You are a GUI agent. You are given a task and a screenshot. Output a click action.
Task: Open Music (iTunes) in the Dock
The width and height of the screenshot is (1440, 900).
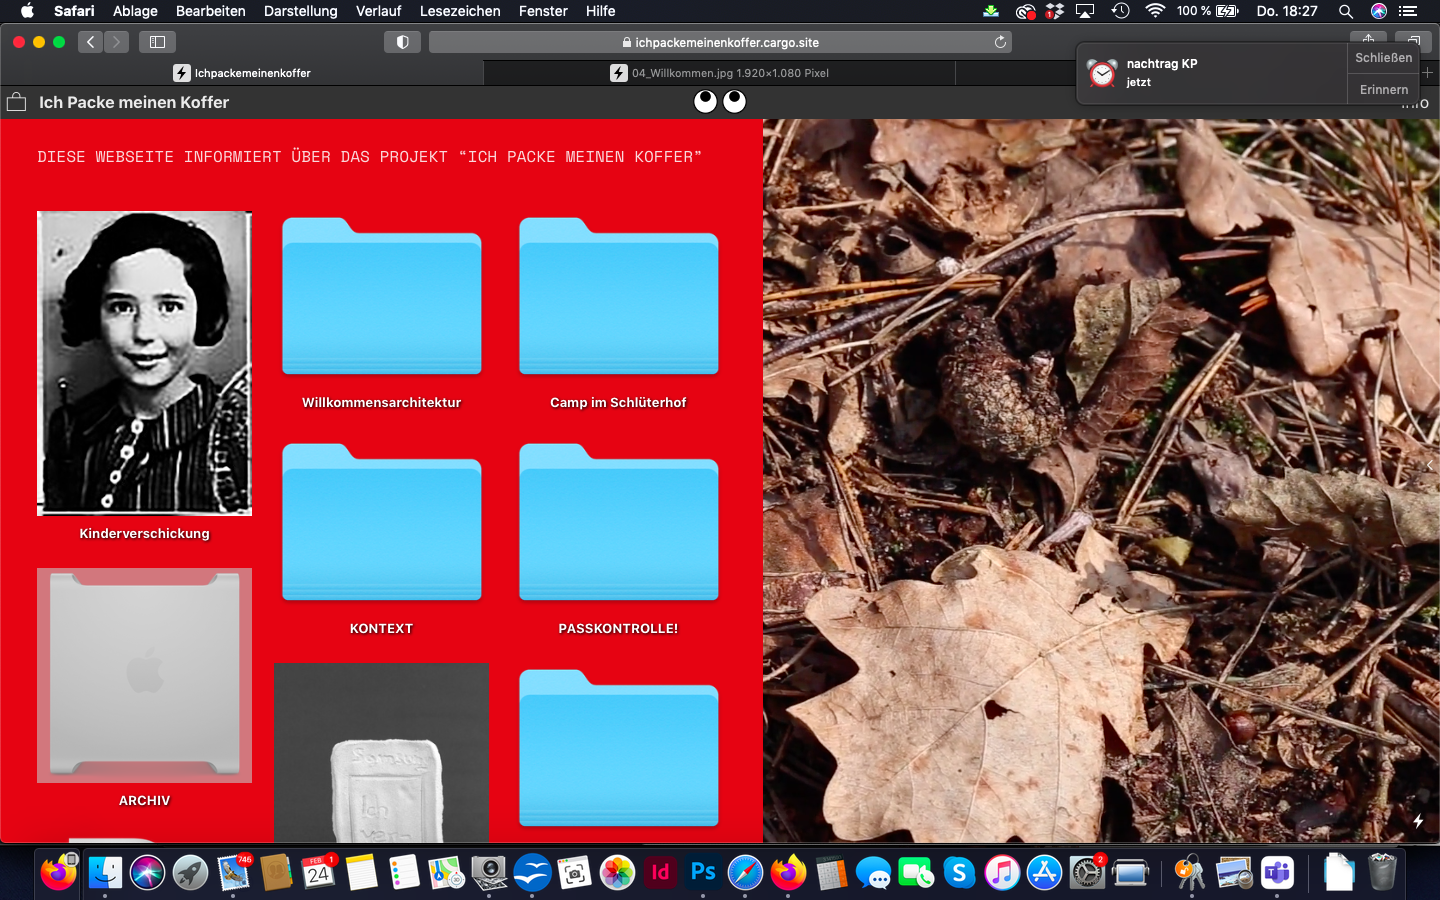point(1002,873)
